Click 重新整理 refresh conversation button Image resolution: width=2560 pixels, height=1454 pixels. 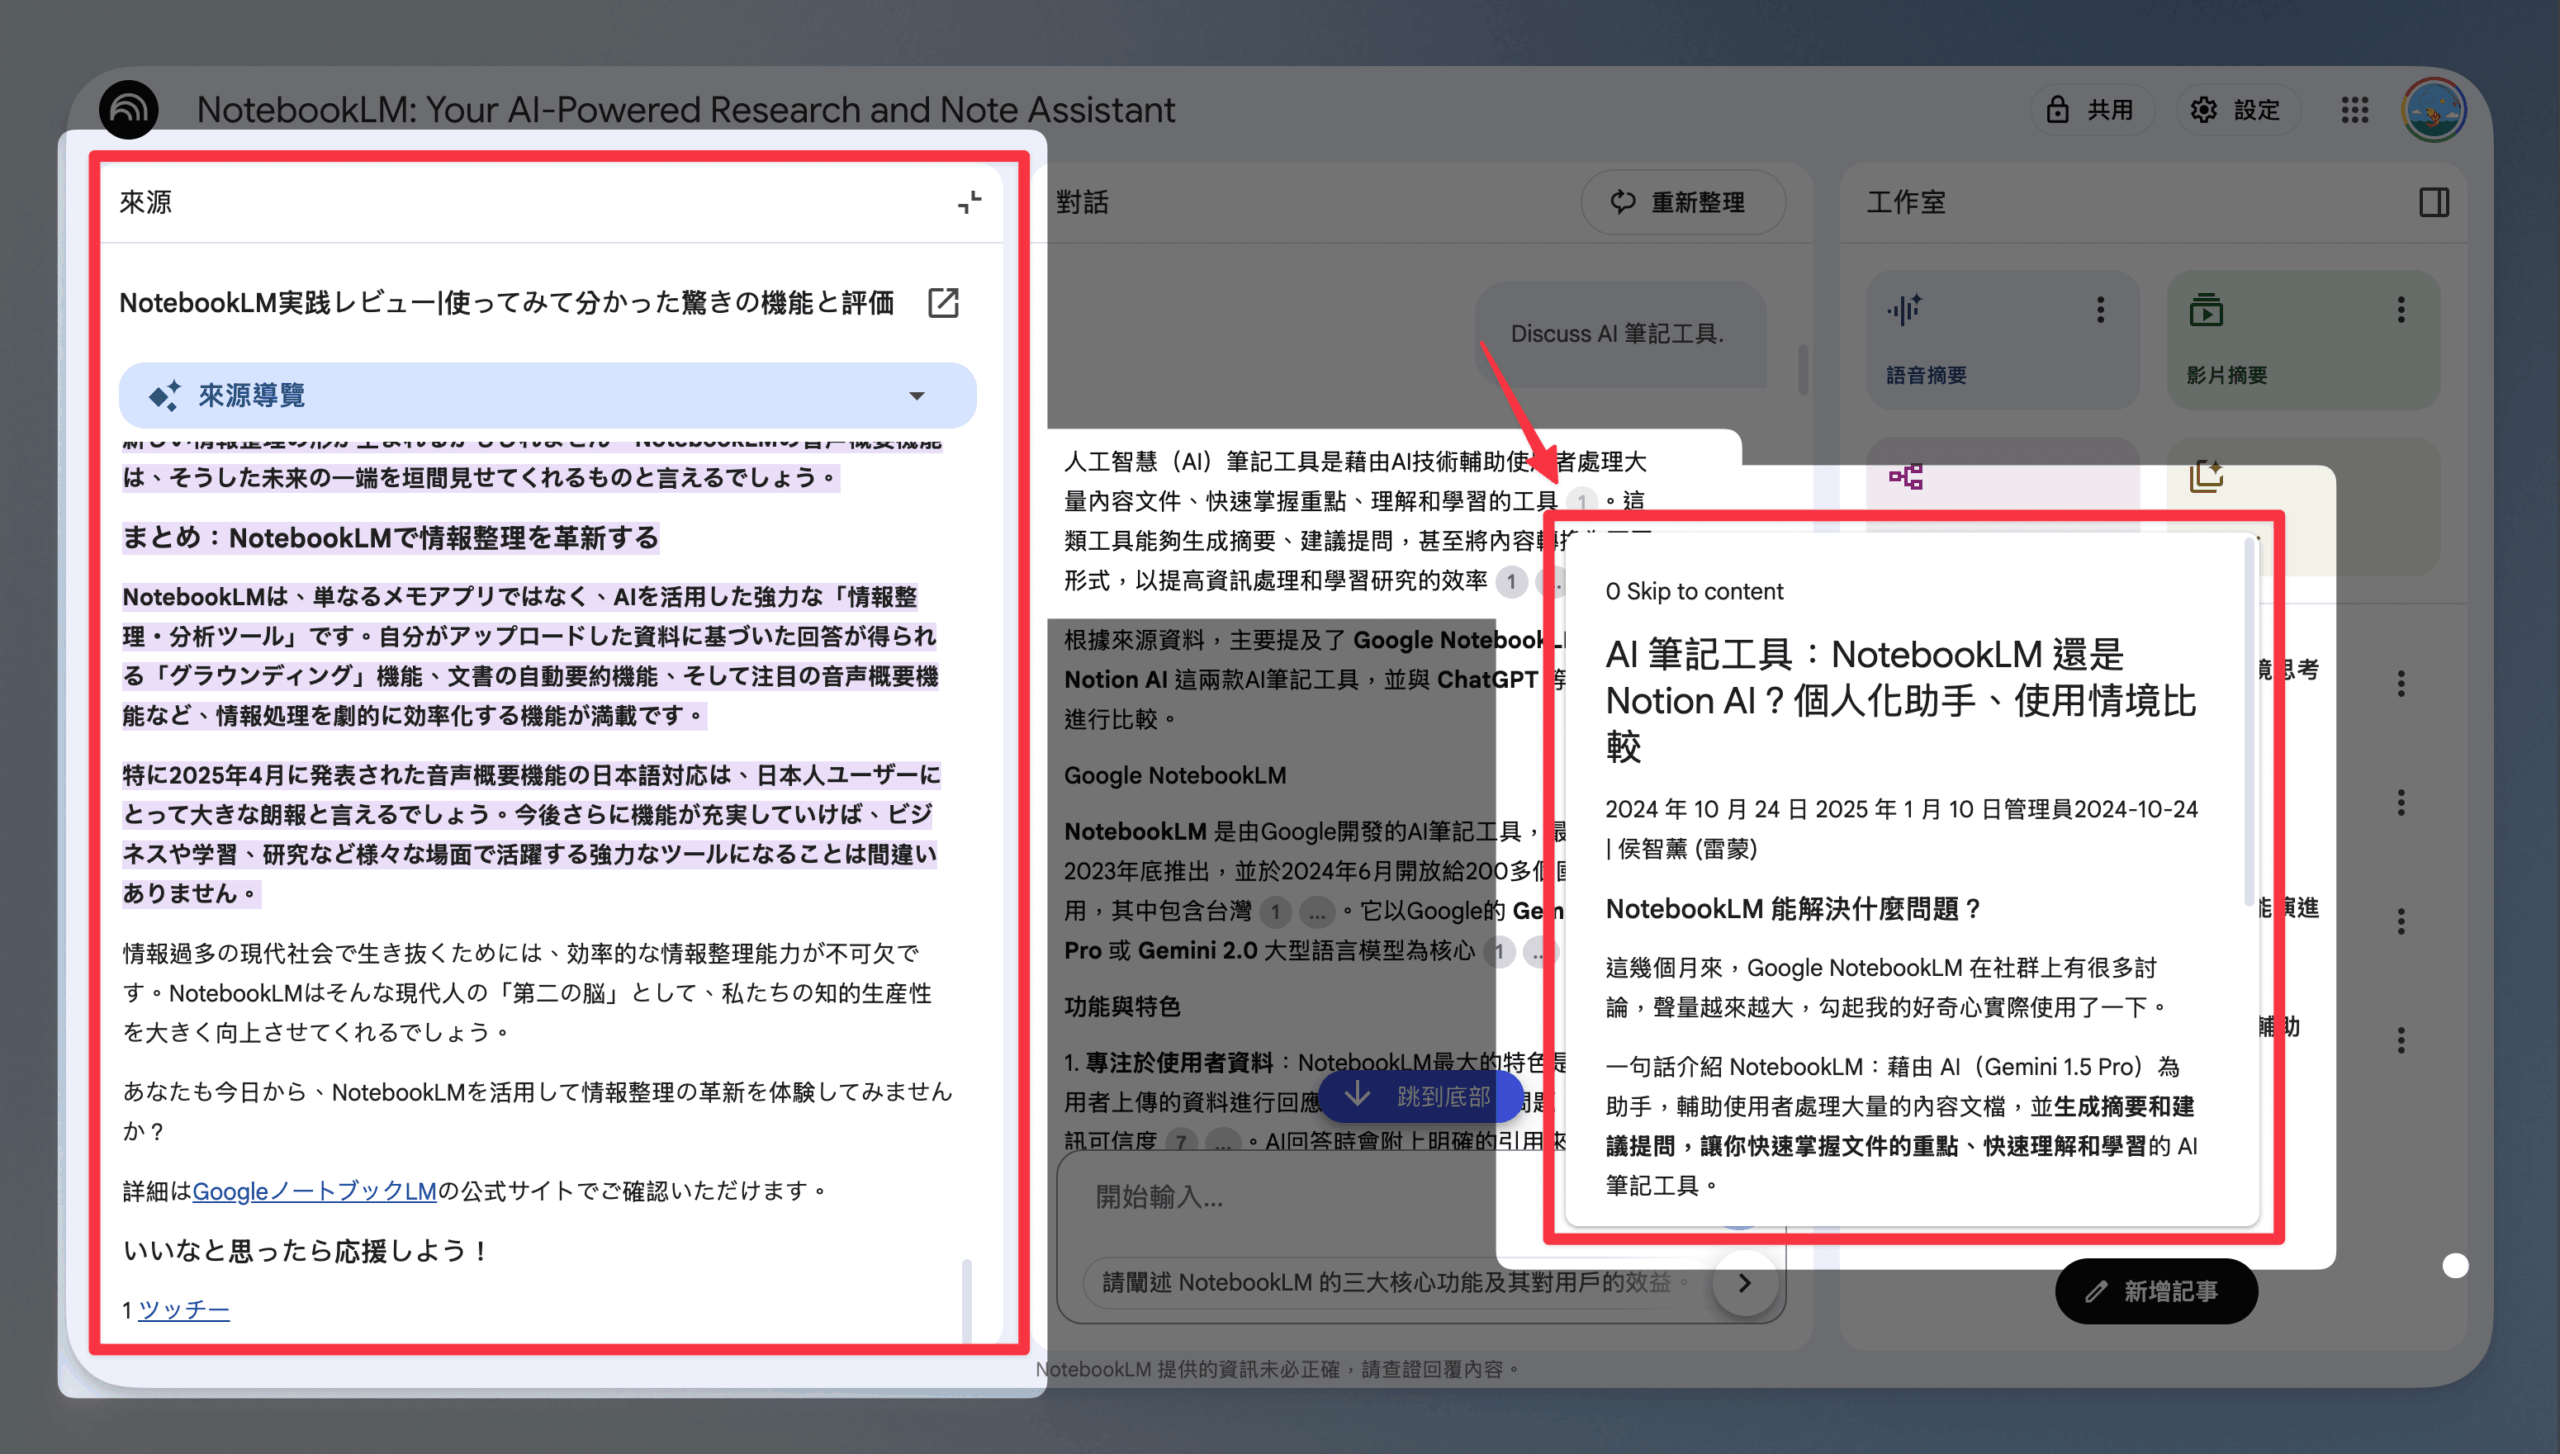[1682, 203]
